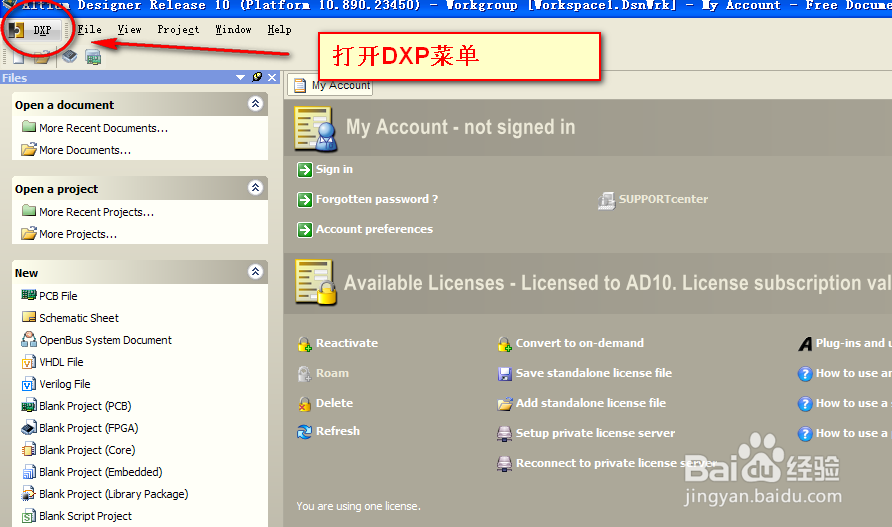This screenshot has height=527, width=892.
Task: Click the Forgotten password arrow icon
Action: pos(305,200)
